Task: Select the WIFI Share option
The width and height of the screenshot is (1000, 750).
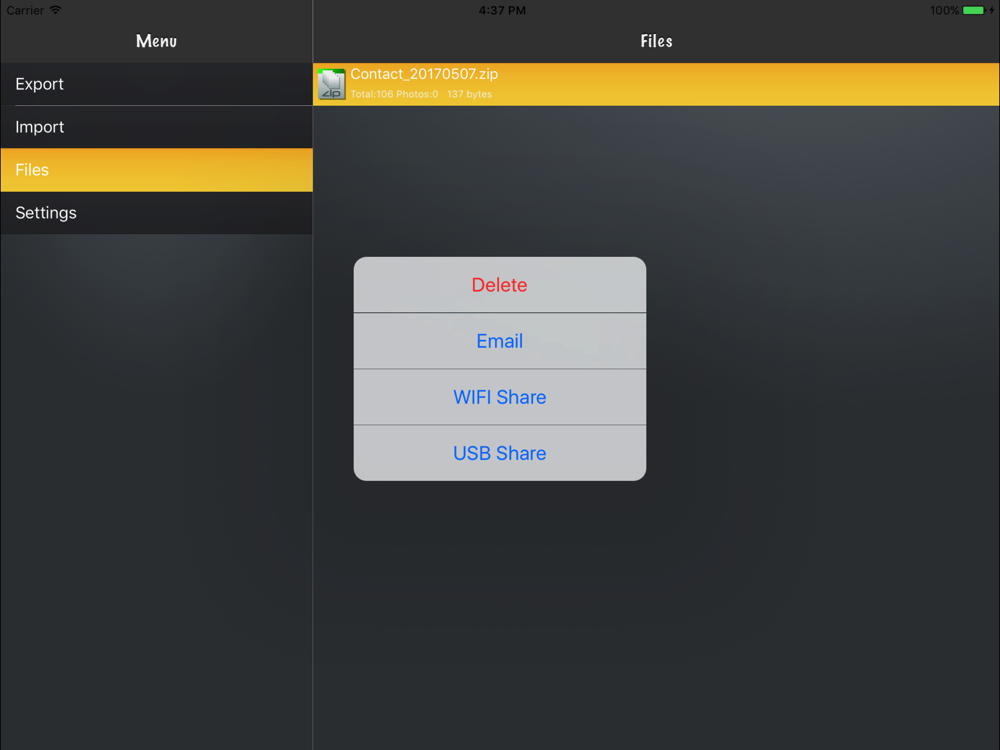Action: click(499, 397)
